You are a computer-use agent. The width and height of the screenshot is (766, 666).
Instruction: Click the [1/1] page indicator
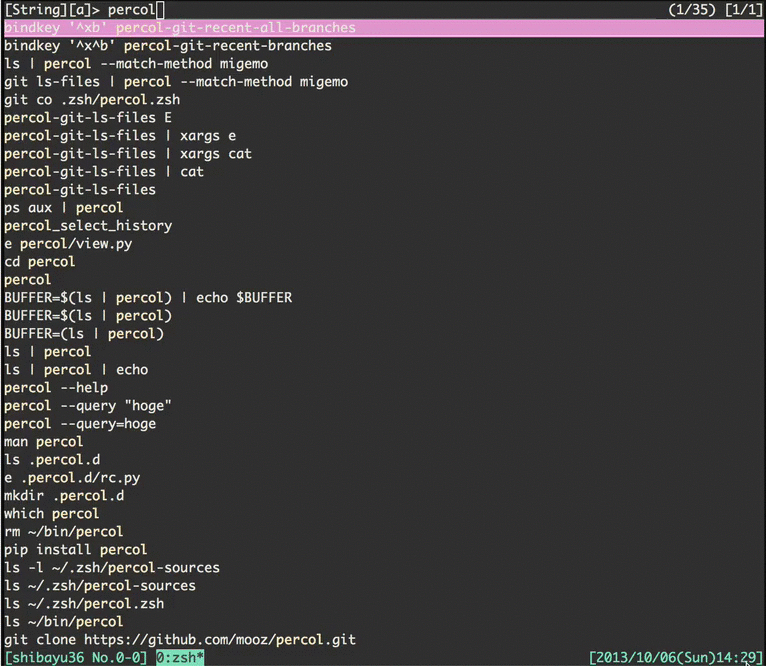click(744, 10)
